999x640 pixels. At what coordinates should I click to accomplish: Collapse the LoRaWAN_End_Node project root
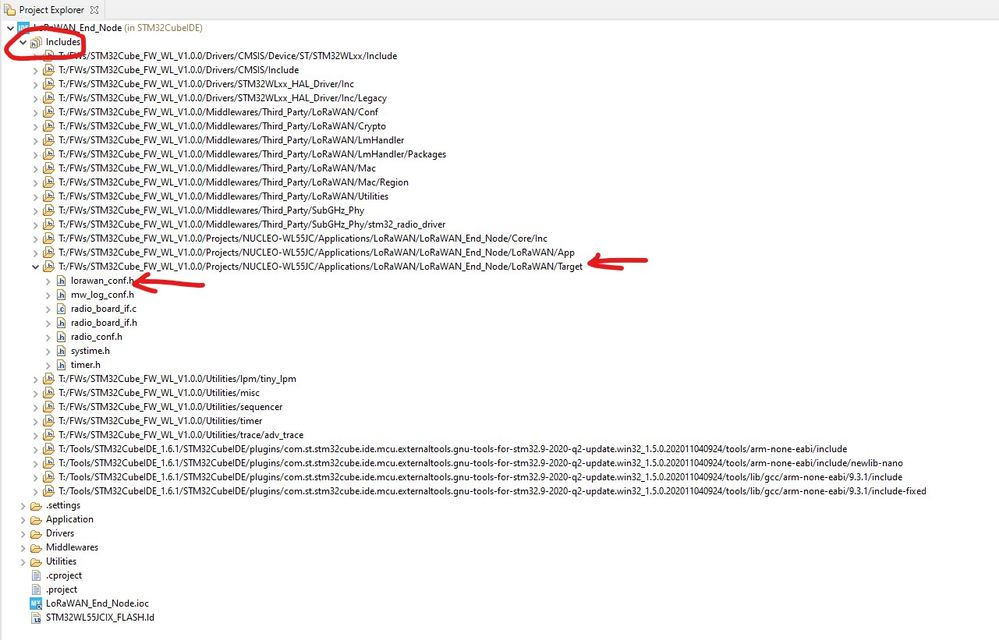(x=10, y=28)
